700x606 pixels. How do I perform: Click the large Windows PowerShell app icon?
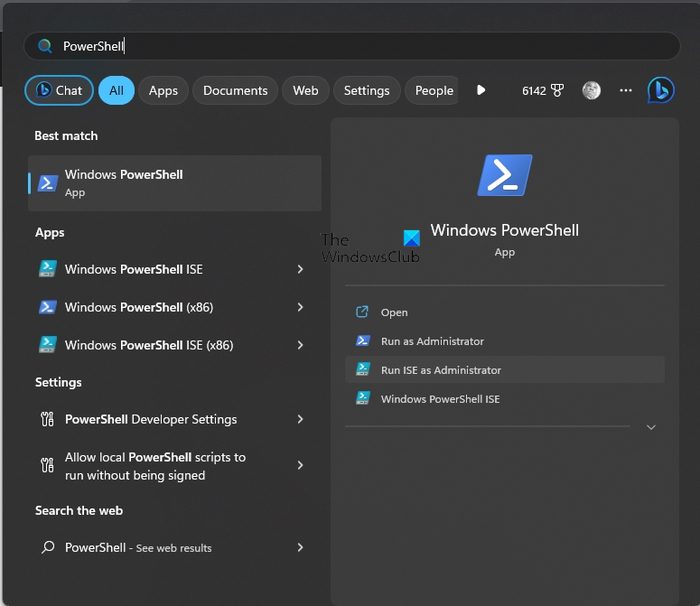505,175
